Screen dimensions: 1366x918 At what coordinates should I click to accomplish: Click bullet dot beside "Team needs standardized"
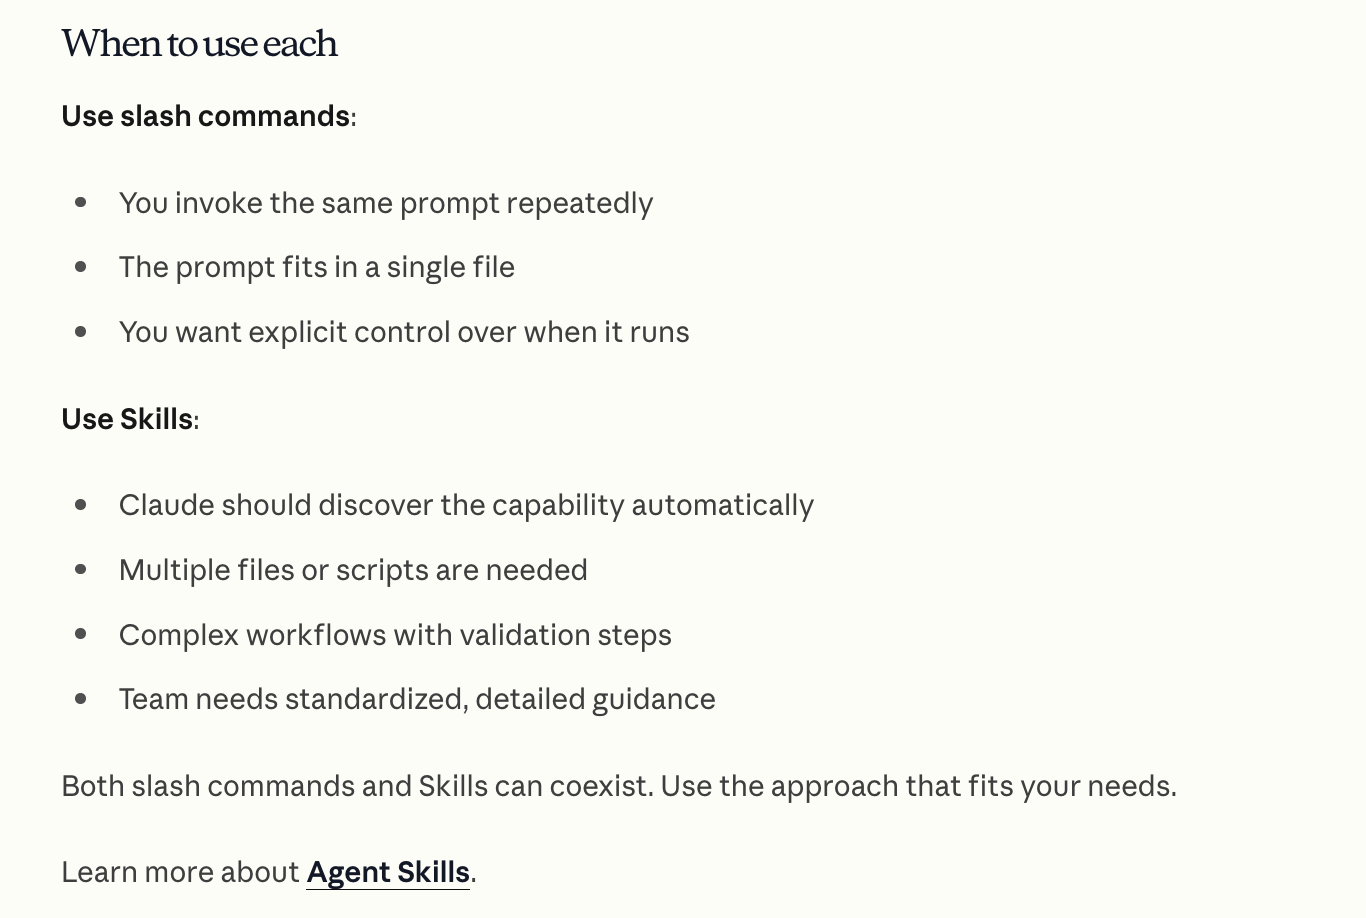tap(81, 699)
